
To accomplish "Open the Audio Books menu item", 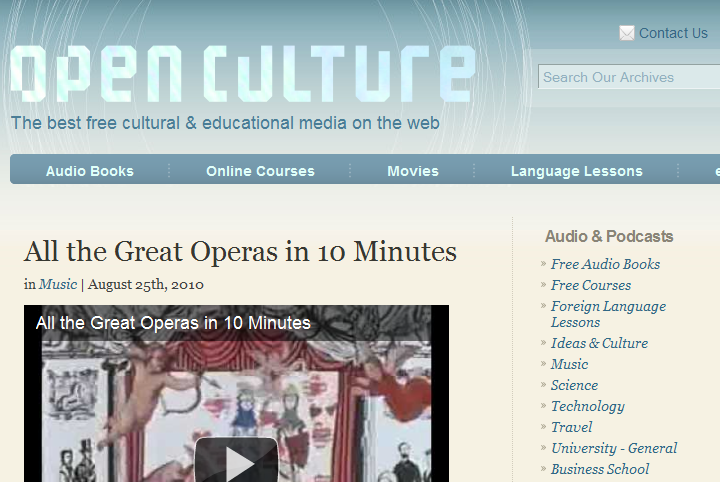I will 90,171.
